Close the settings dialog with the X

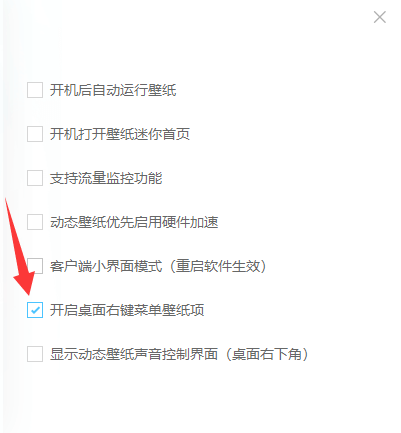380,17
